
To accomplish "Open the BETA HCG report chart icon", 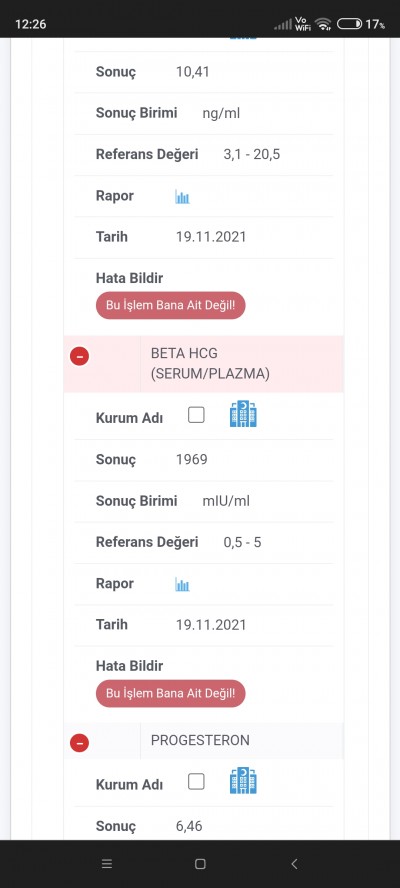I will pyautogui.click(x=182, y=584).
